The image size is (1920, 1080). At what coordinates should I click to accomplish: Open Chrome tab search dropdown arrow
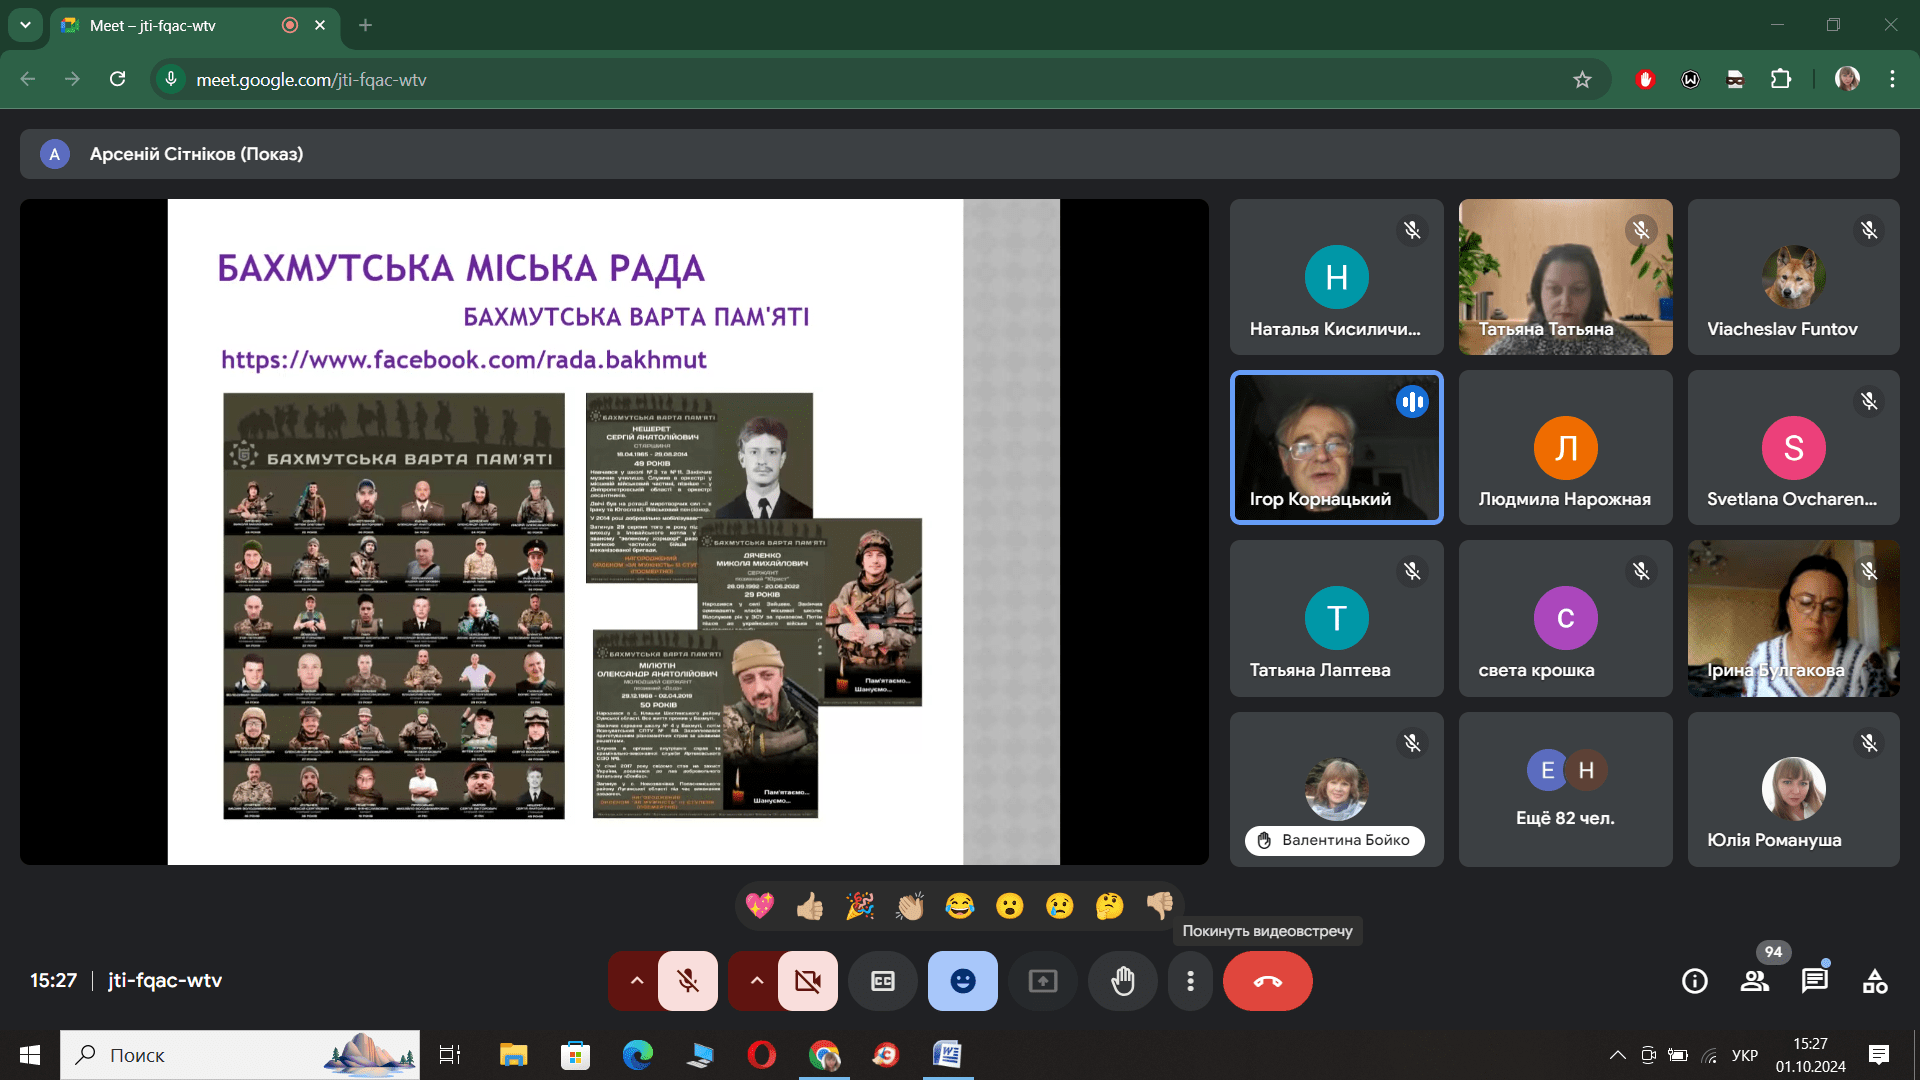[25, 25]
